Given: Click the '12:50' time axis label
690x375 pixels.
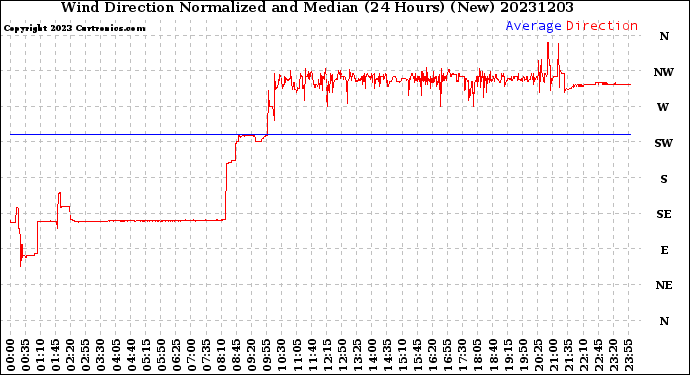Looking at the screenshot, I should (342, 355).
